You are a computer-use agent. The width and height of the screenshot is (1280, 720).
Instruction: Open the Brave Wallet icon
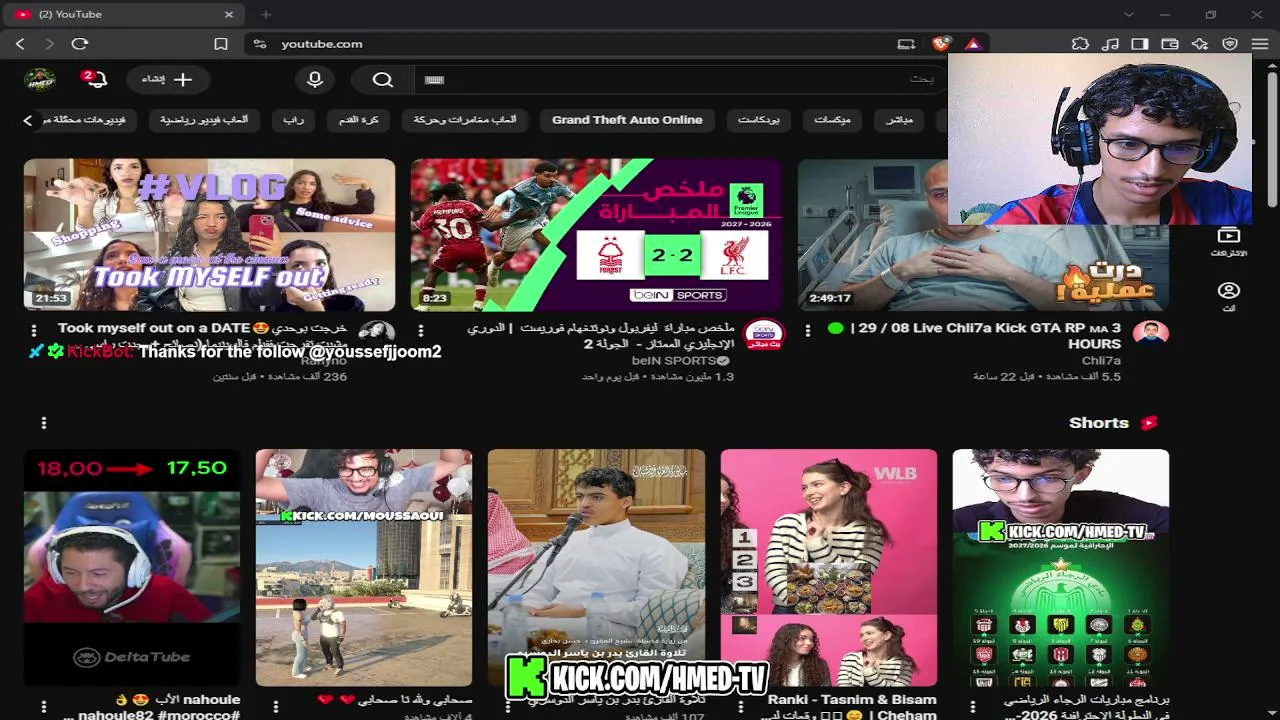point(1170,44)
